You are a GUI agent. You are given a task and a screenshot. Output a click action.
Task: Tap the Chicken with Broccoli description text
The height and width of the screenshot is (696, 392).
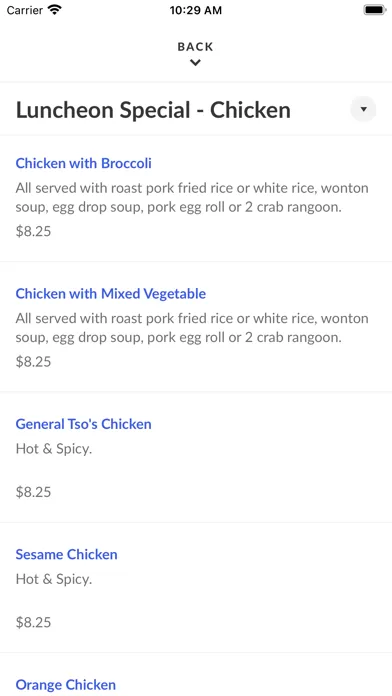[x=192, y=198]
